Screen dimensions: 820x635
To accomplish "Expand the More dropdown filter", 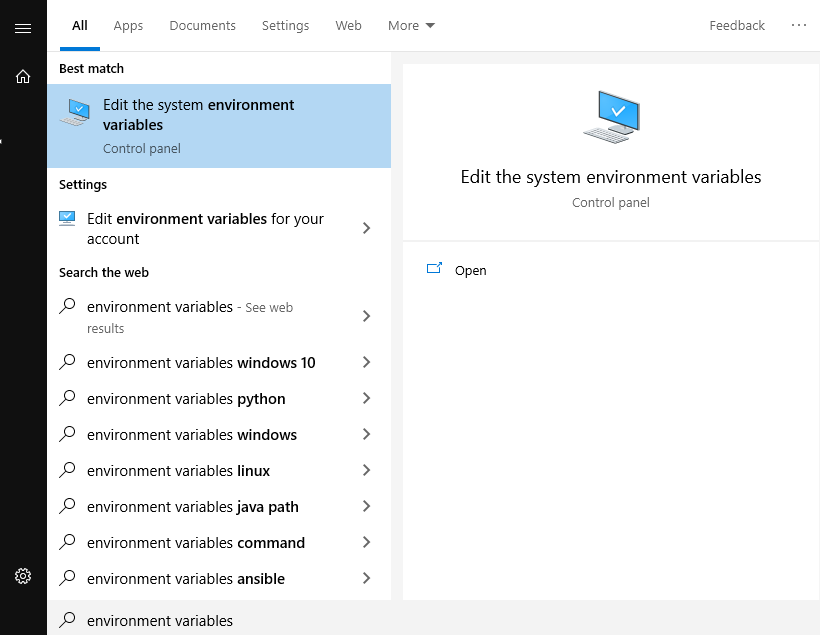I will [411, 25].
